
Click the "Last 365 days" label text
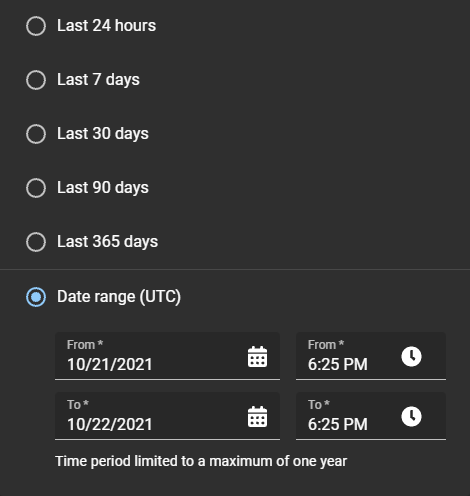(107, 242)
